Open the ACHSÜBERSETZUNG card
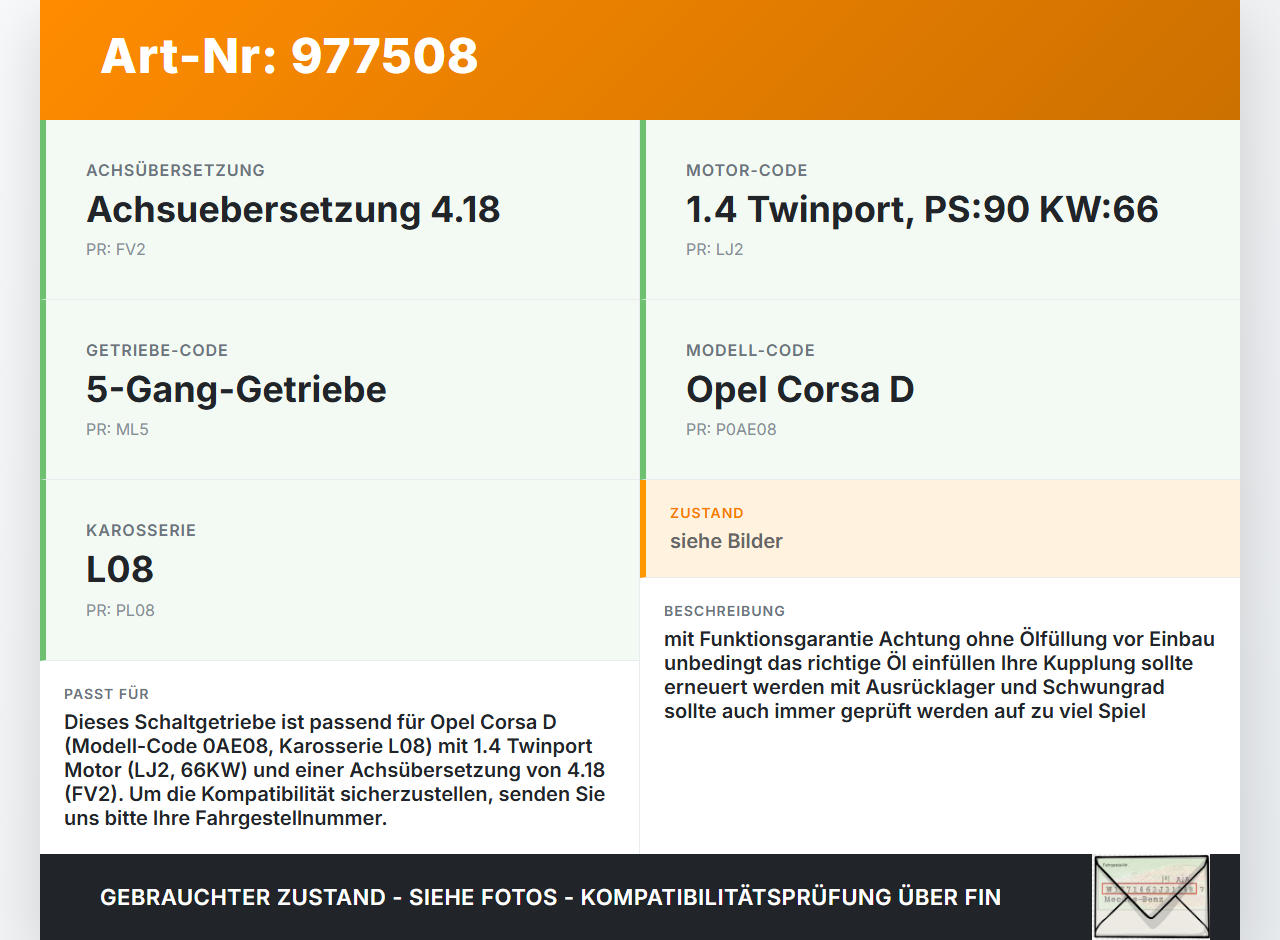1280x940 pixels. click(340, 208)
